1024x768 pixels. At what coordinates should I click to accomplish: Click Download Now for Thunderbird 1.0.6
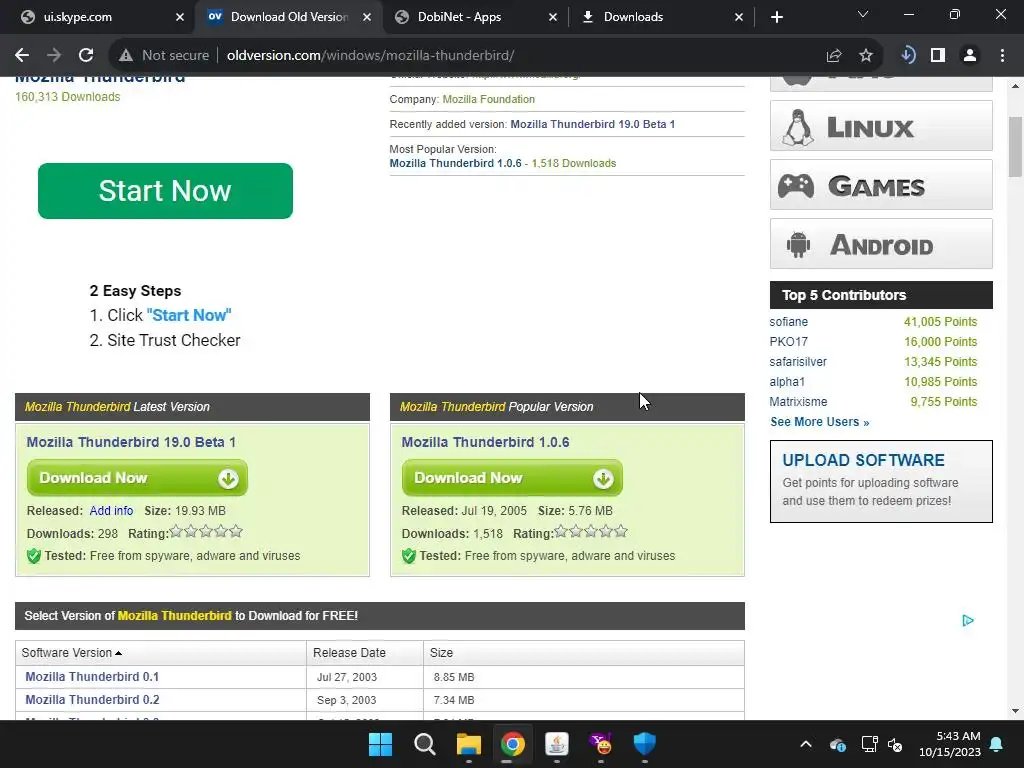click(512, 478)
